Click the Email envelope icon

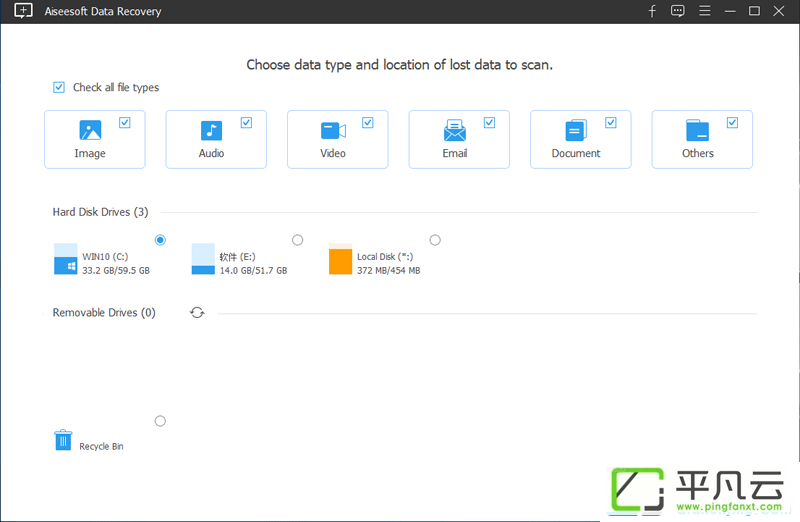tap(455, 130)
